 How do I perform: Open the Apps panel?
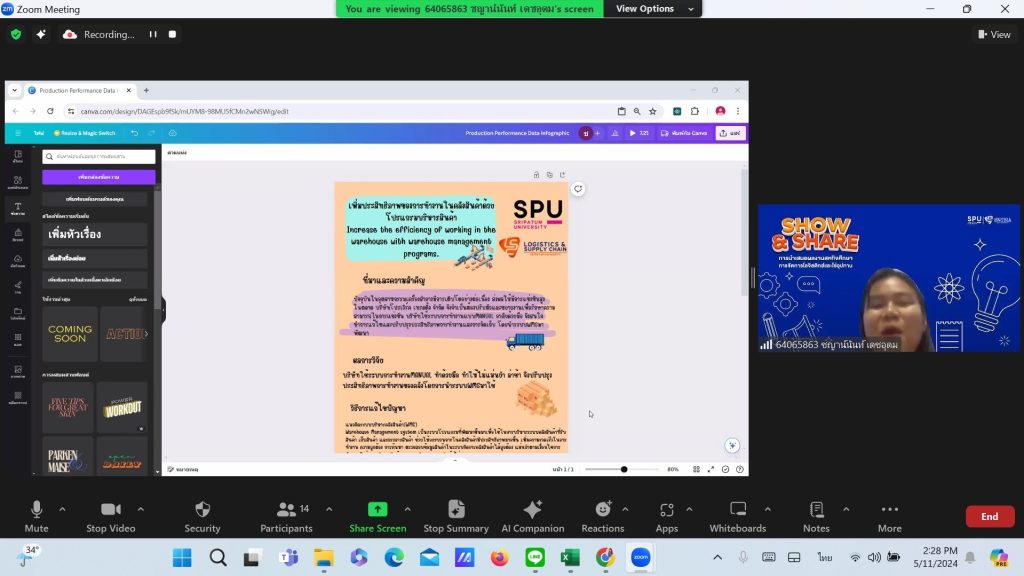coord(666,516)
